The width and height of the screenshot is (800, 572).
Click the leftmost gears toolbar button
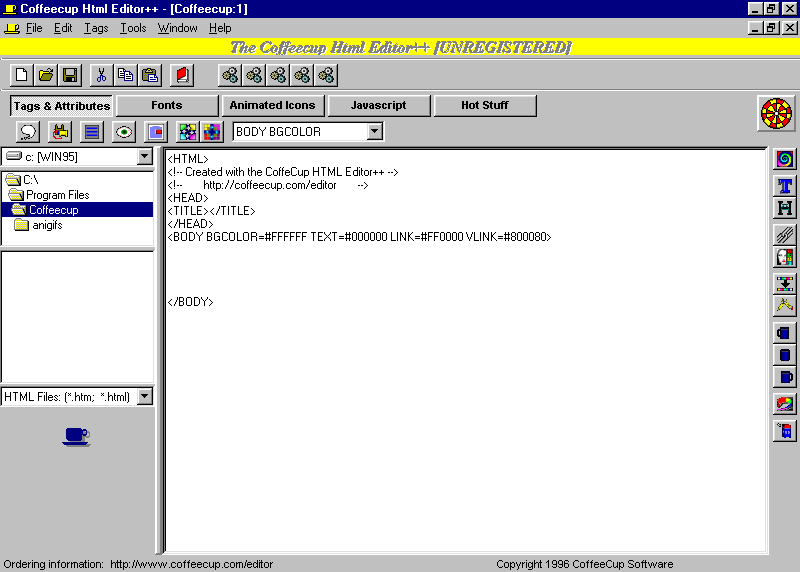point(230,76)
